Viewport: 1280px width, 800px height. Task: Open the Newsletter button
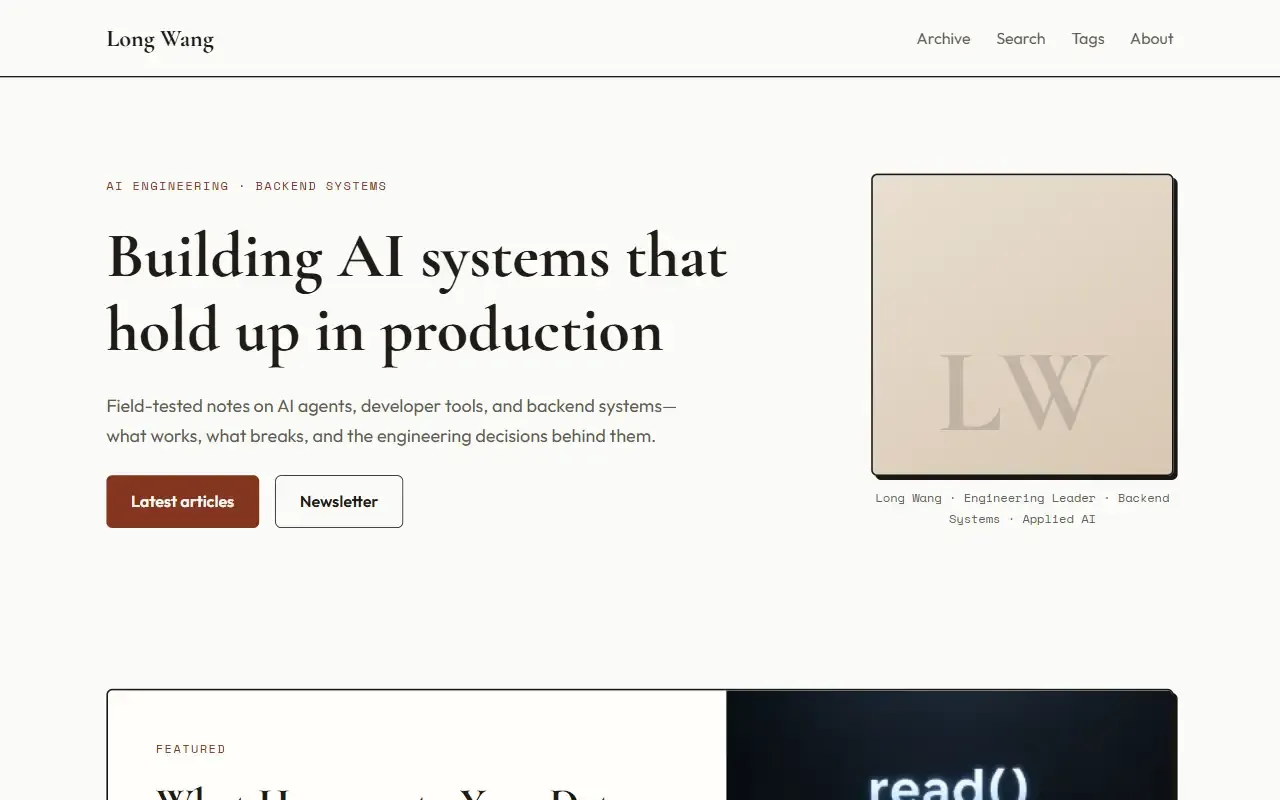click(x=339, y=501)
